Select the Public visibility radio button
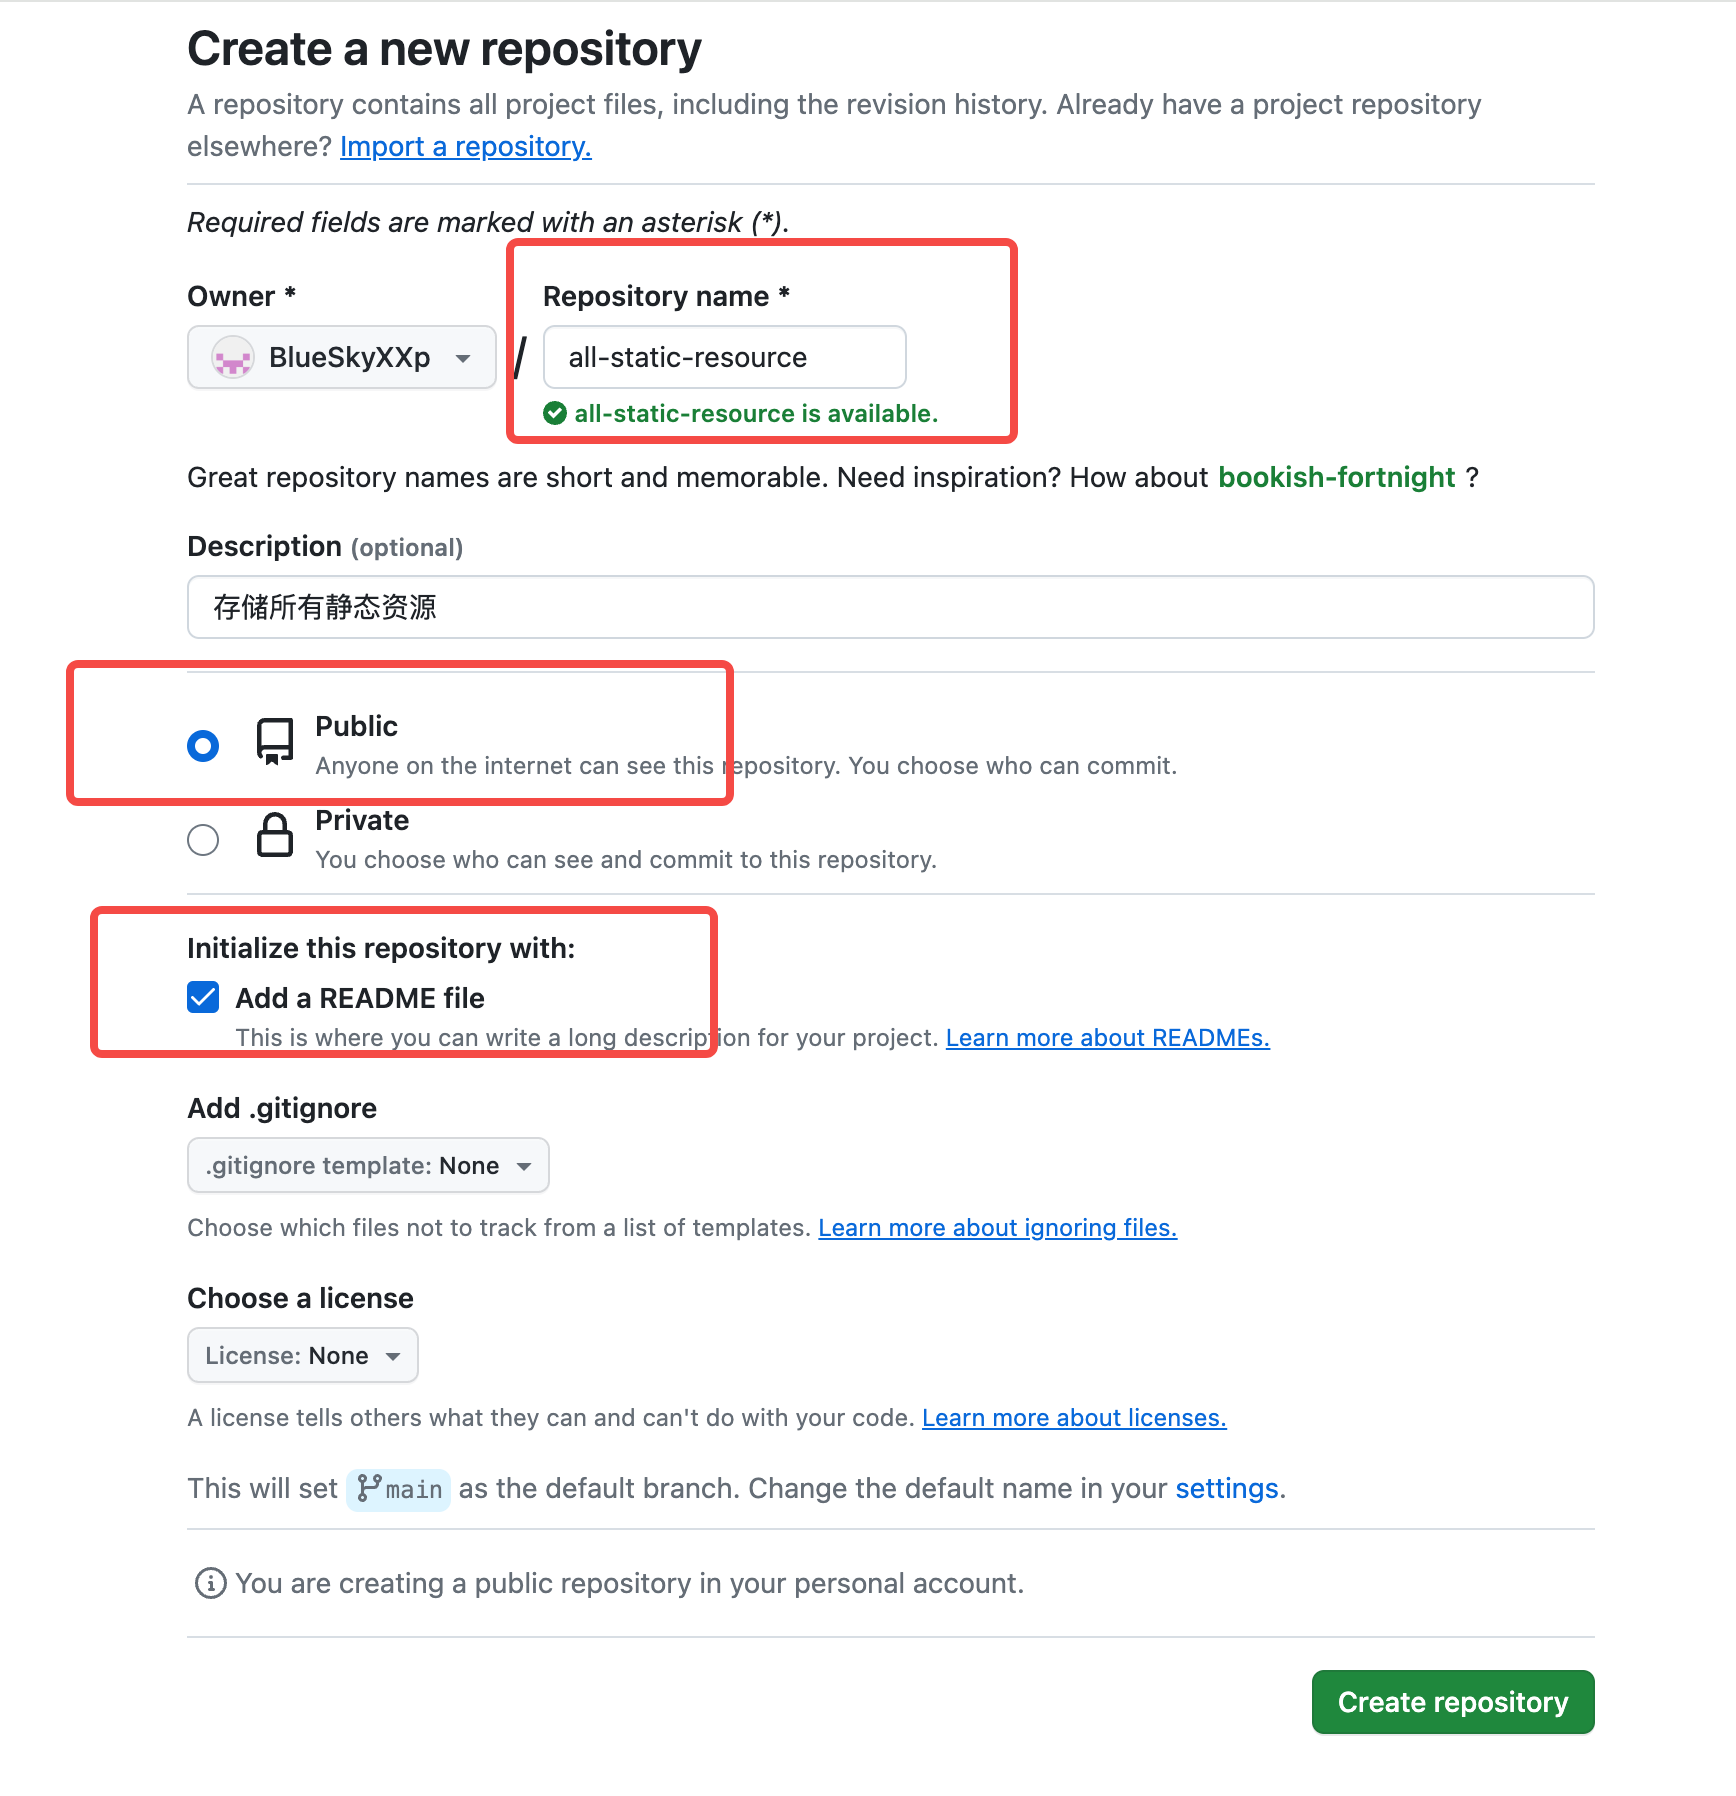The width and height of the screenshot is (1736, 1796). click(203, 746)
